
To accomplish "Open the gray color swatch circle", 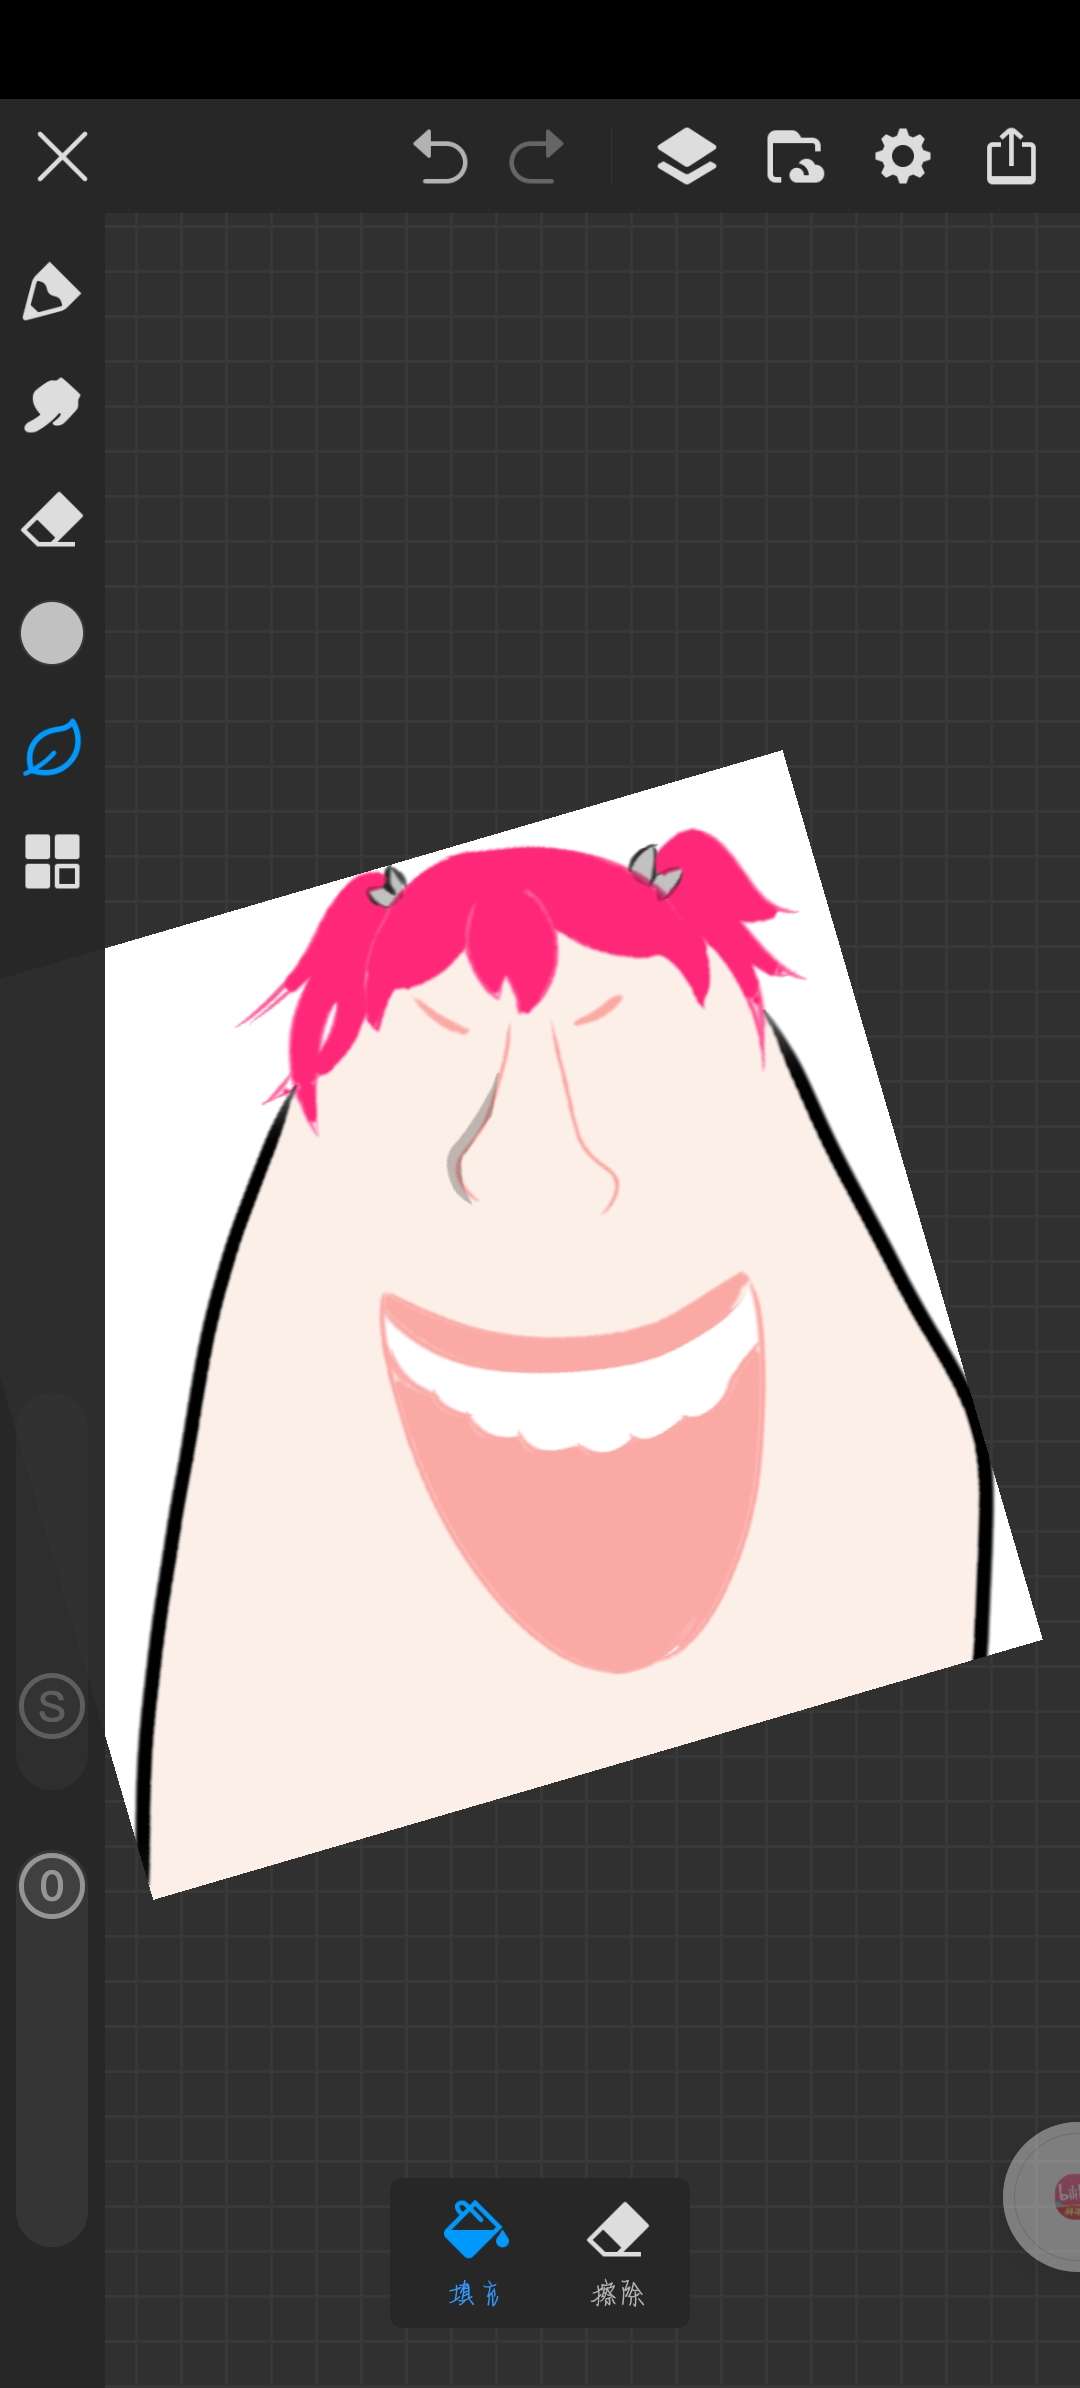I will point(51,633).
